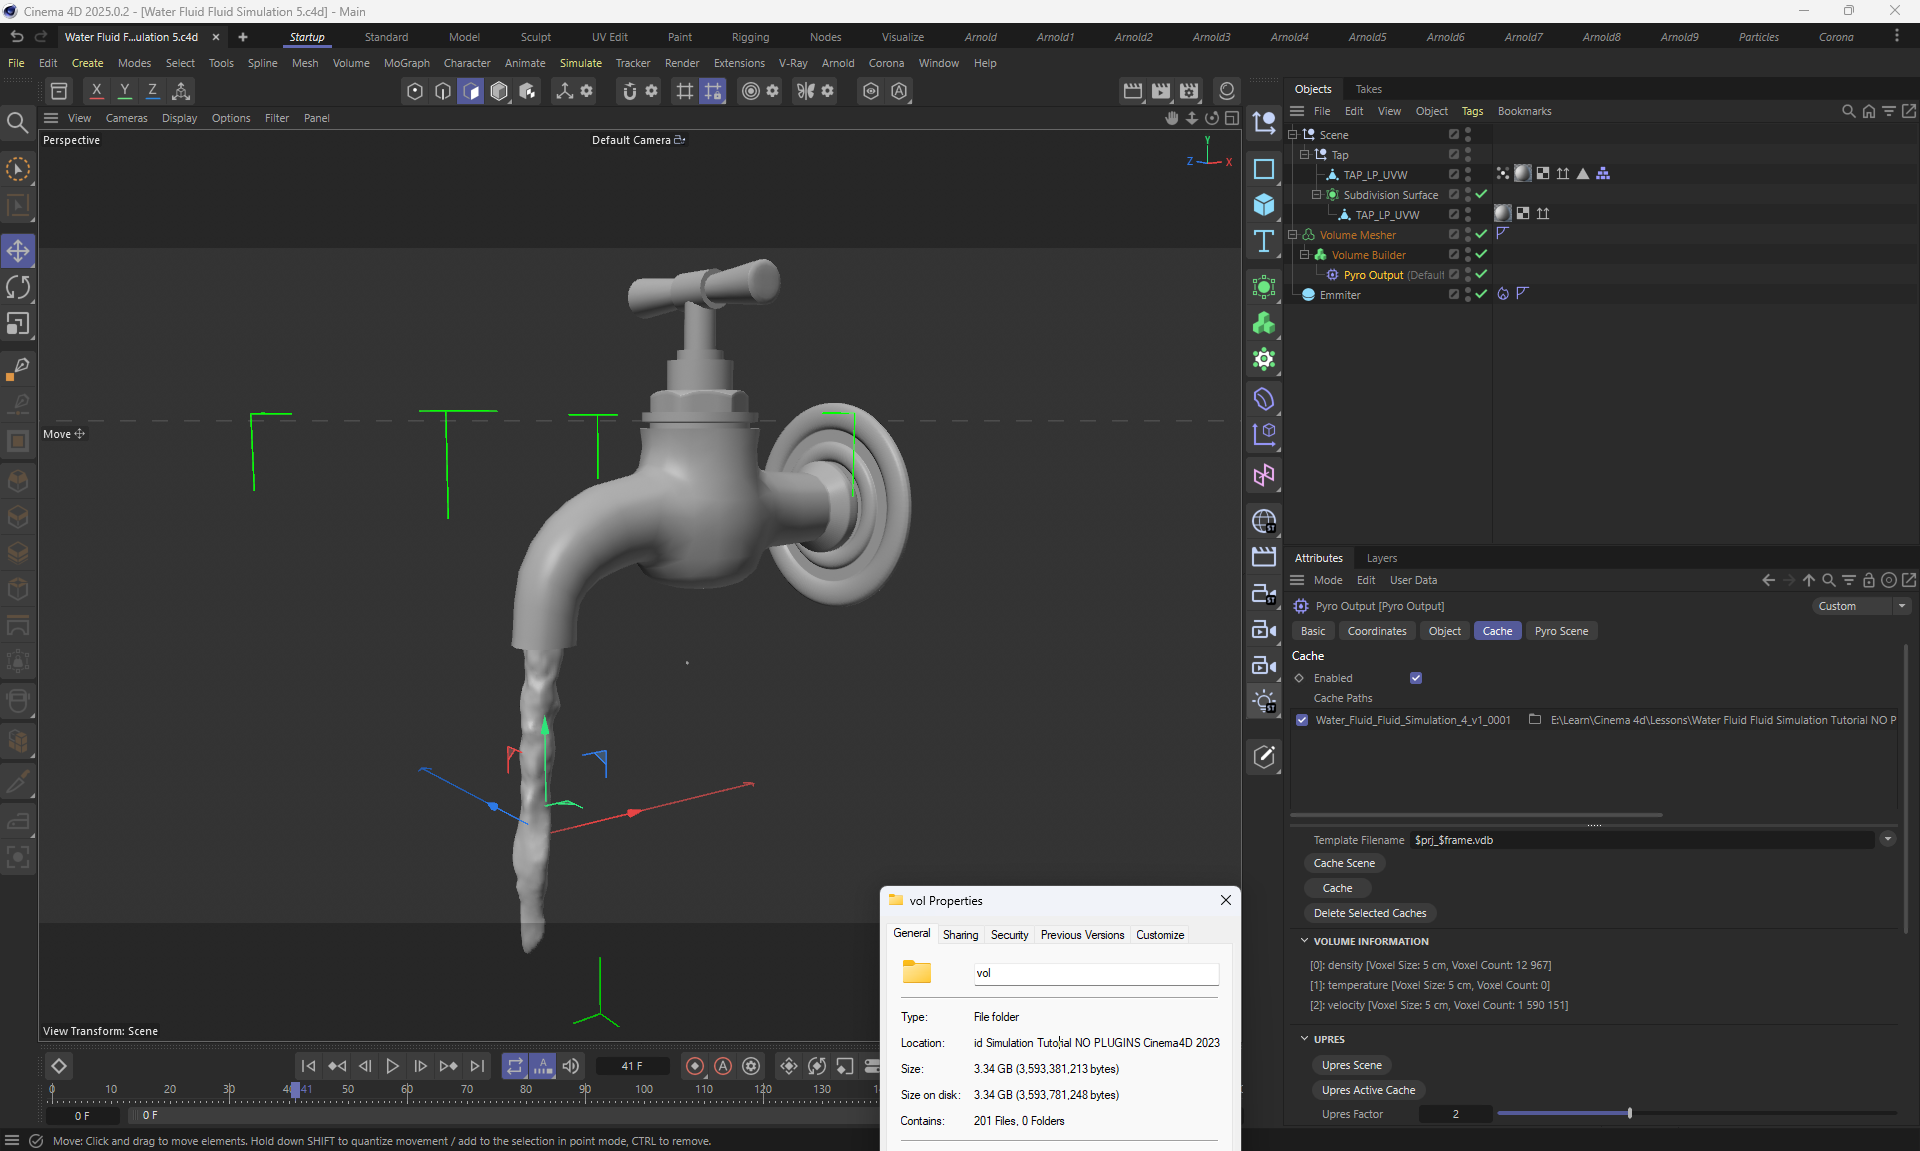Disable the Cache Enabled checkbox
This screenshot has width=1920, height=1151.
tap(1416, 678)
